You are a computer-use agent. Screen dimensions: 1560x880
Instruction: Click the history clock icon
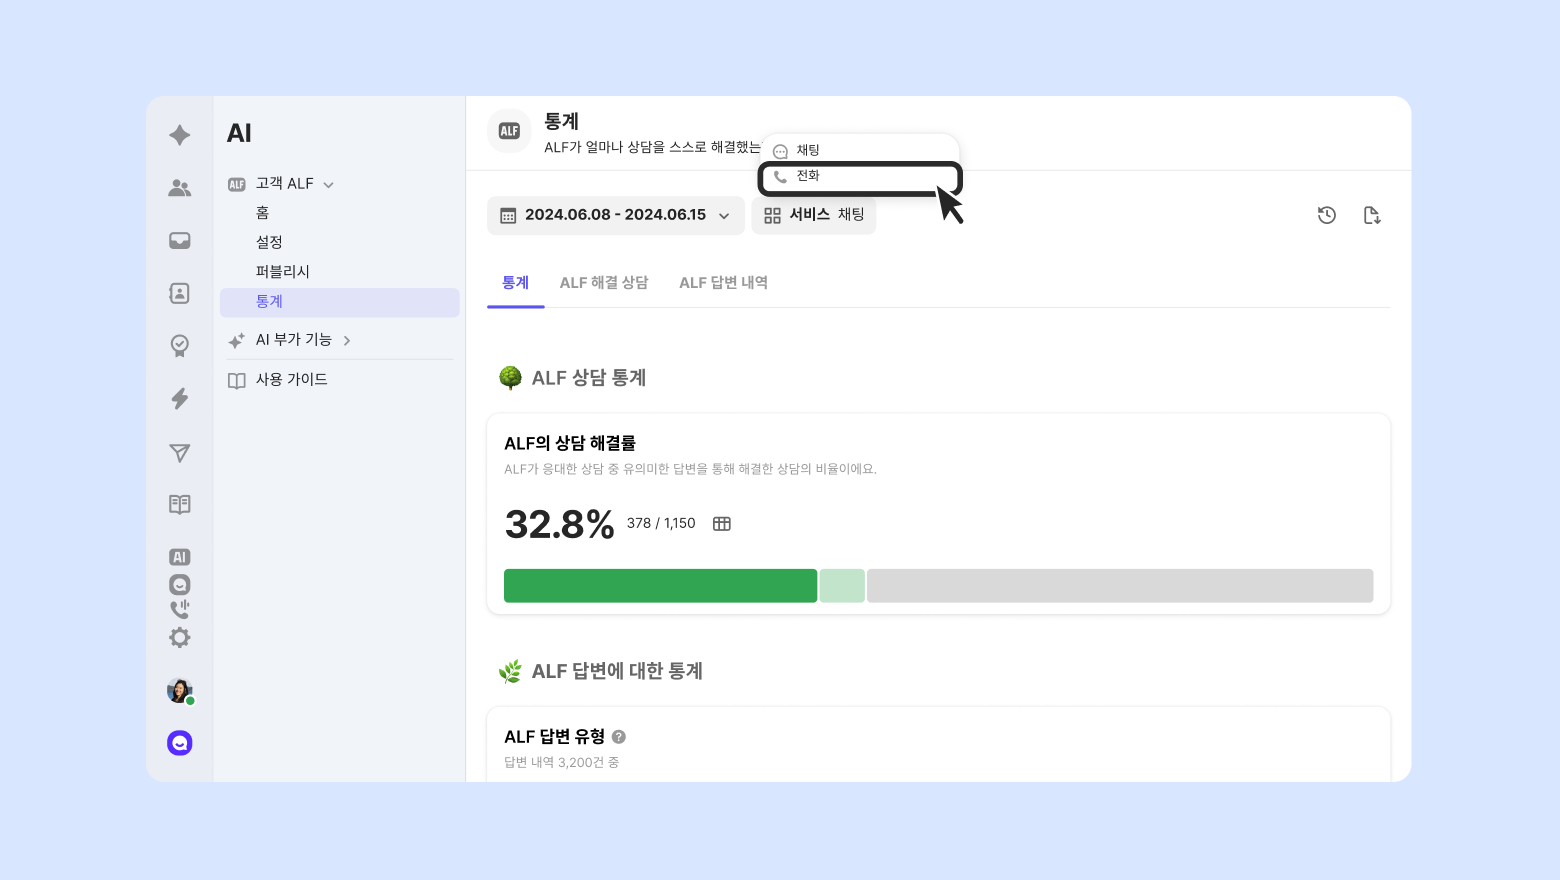click(1327, 215)
